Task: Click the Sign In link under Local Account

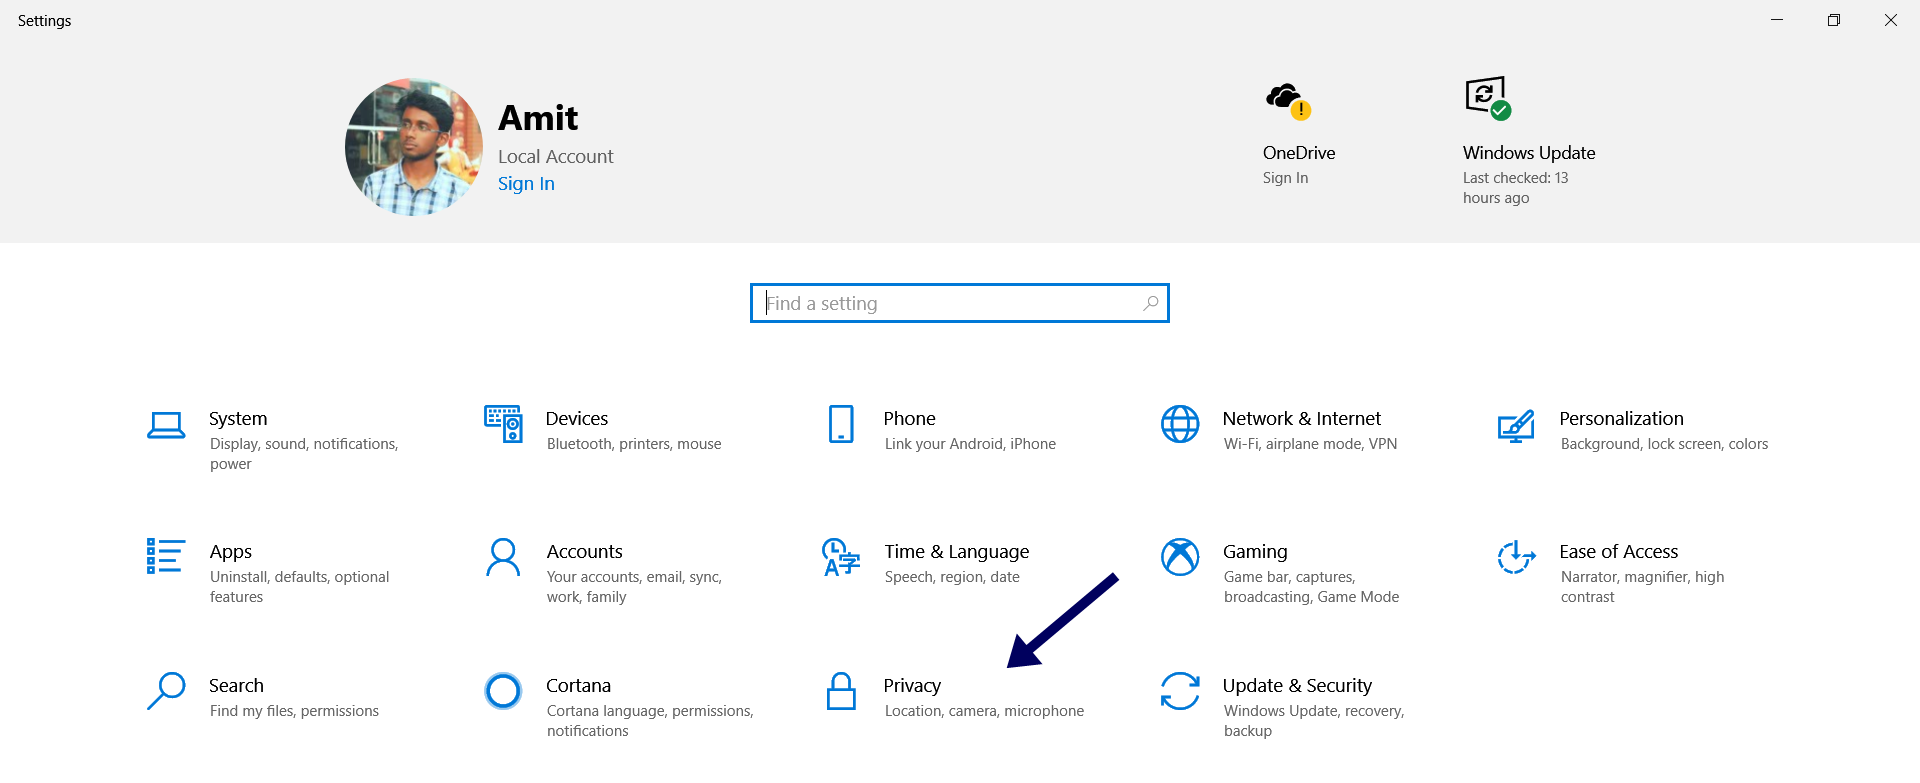Action: tap(526, 184)
